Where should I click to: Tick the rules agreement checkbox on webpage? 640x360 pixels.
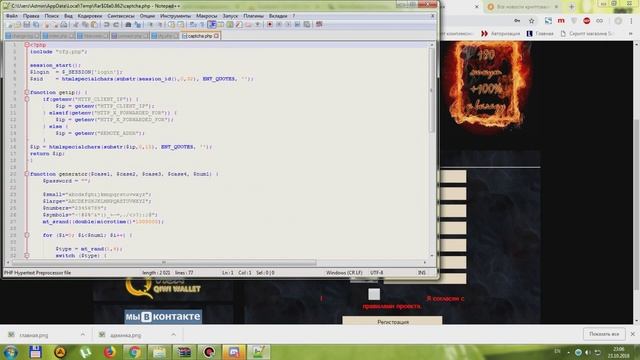point(374,294)
